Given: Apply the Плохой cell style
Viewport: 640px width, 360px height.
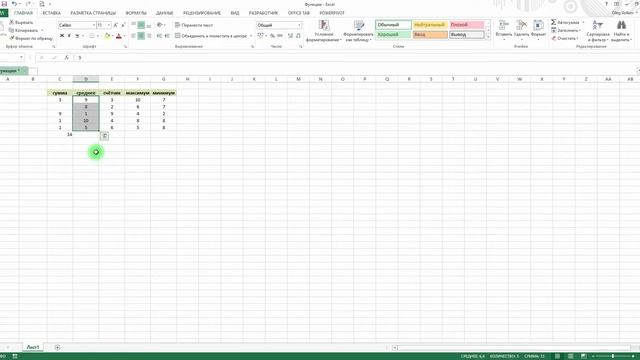Looking at the screenshot, I should pos(467,25).
